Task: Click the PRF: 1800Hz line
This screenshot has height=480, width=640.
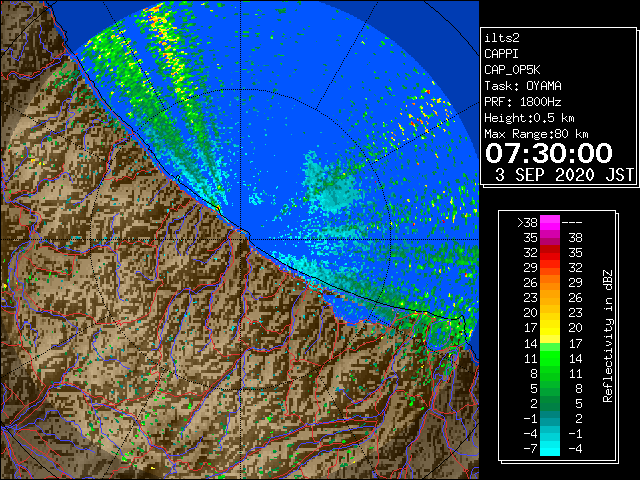Action: (x=522, y=102)
